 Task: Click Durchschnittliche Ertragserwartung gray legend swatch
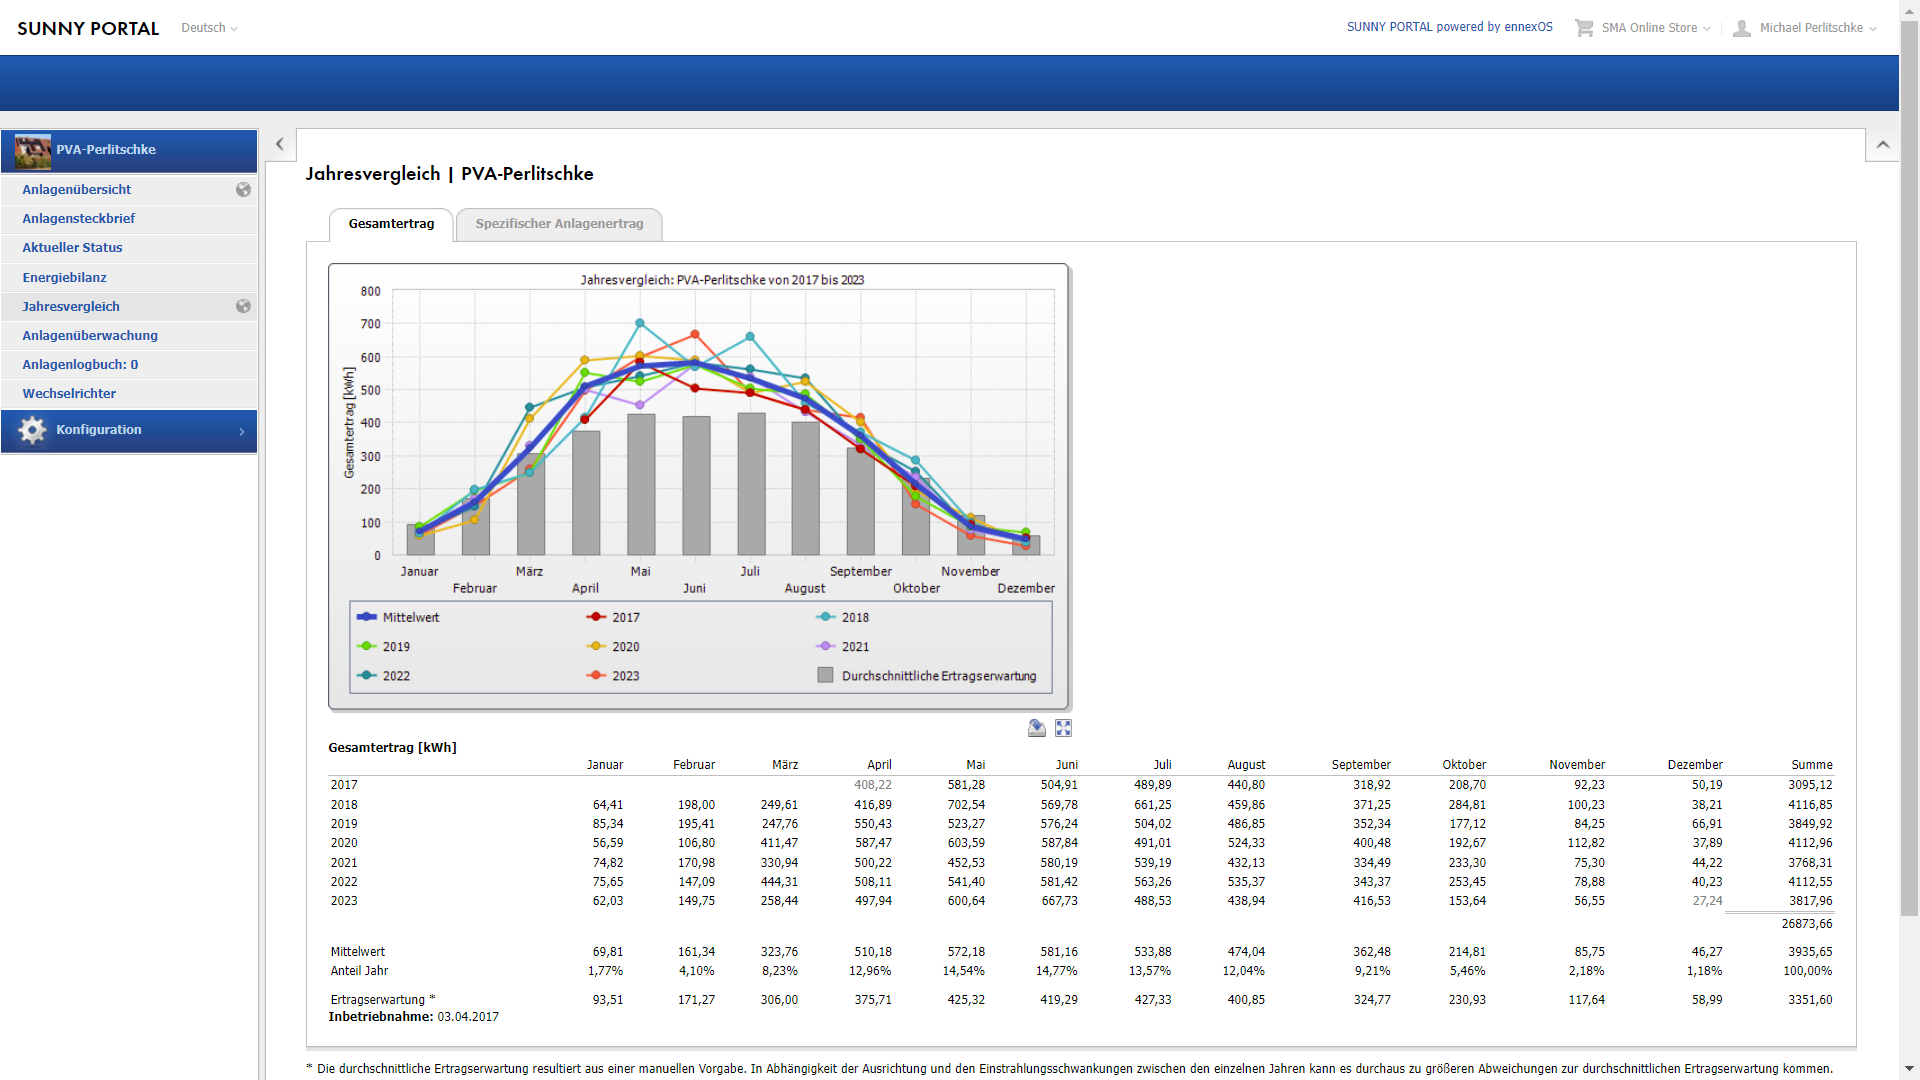click(825, 676)
